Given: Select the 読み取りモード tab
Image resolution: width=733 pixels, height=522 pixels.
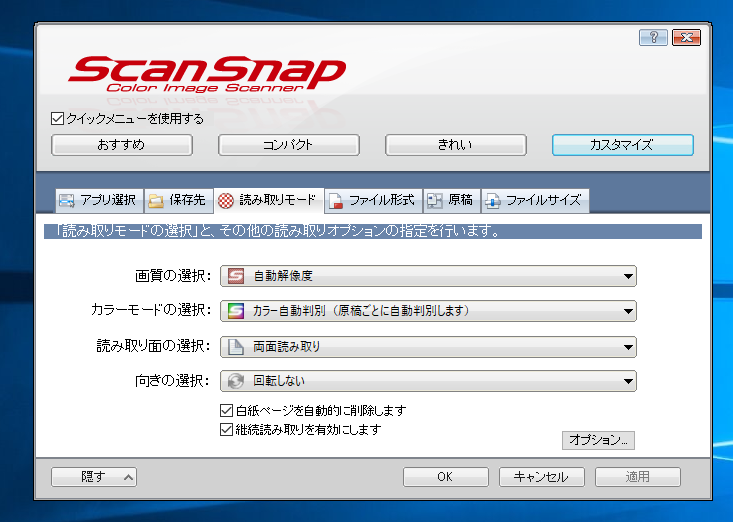Looking at the screenshot, I should (268, 200).
